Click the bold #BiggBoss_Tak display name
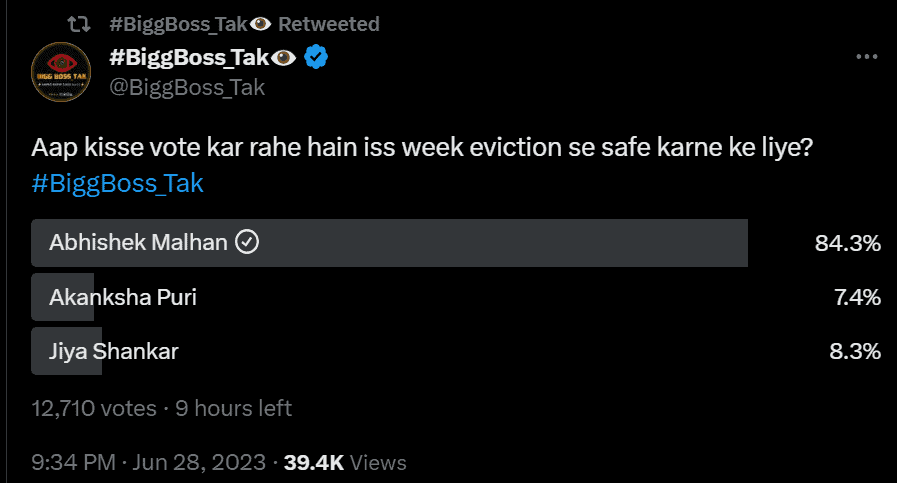 point(188,59)
